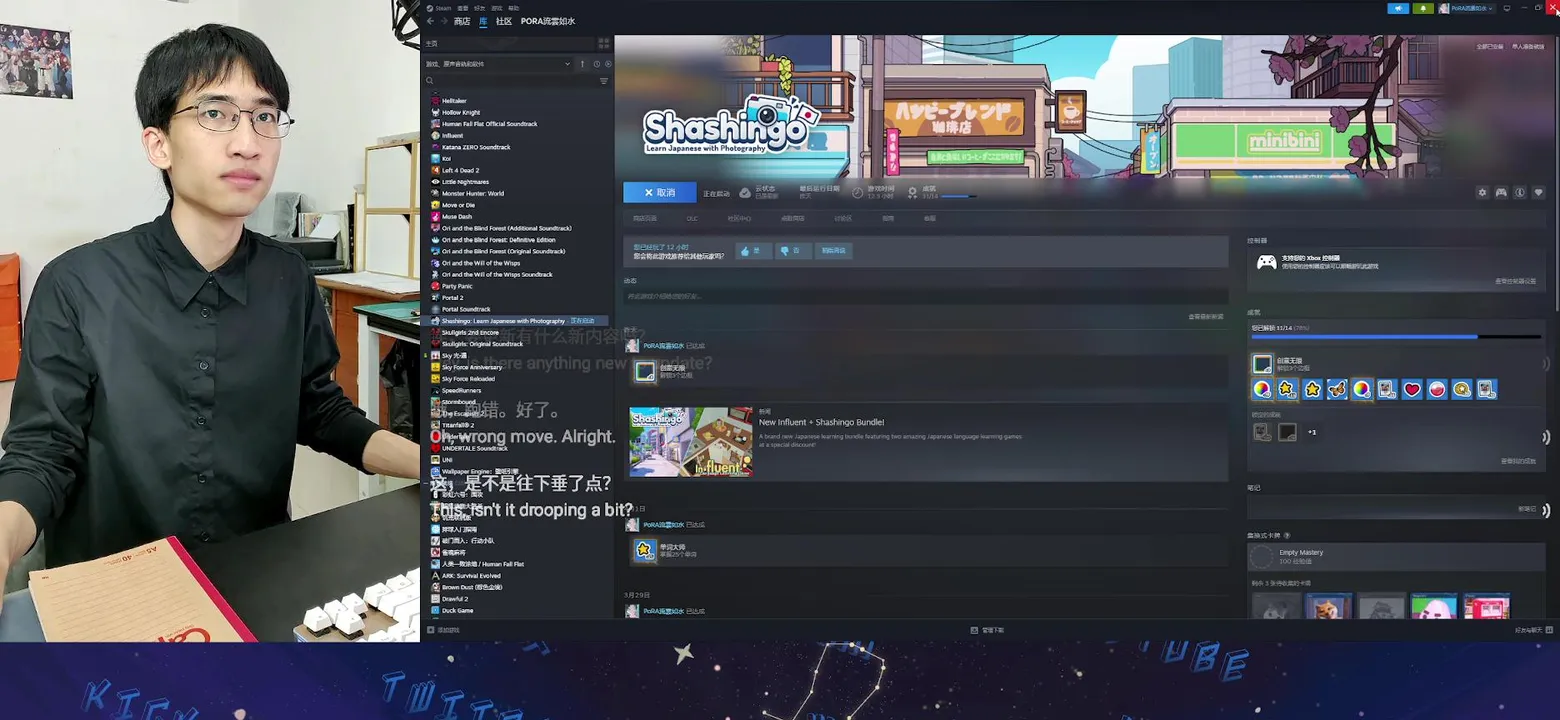Expand the 游戏、原声音轨和软件 library filter dropdown
1560x720 pixels.
[498, 64]
